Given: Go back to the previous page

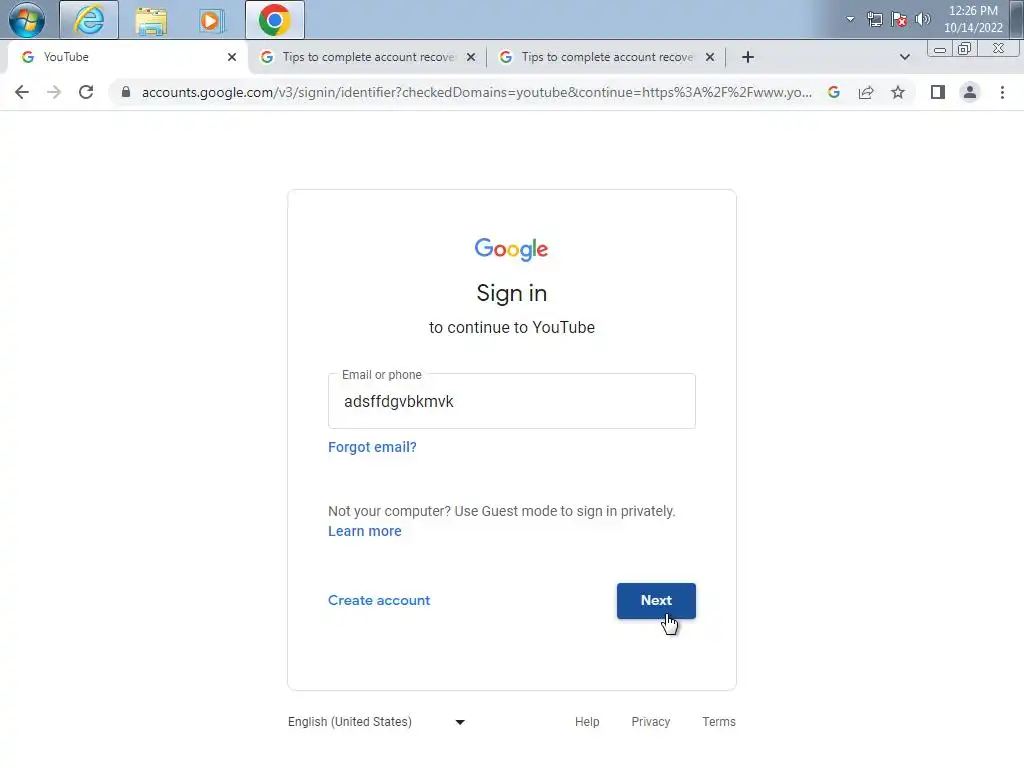Looking at the screenshot, I should [22, 92].
